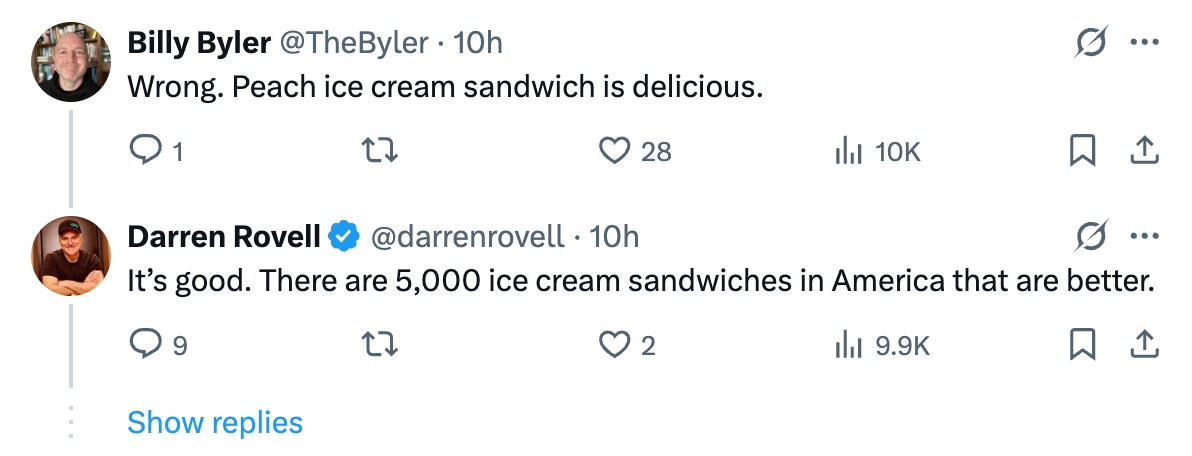Share Darren Rovell's tweet

coord(1144,345)
